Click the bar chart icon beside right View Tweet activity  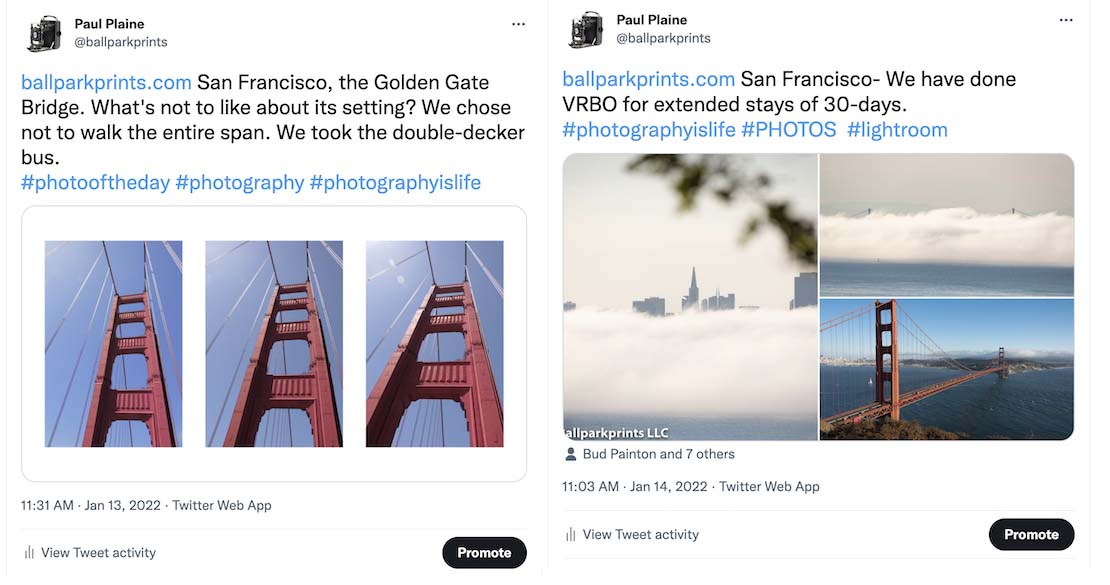coord(571,535)
